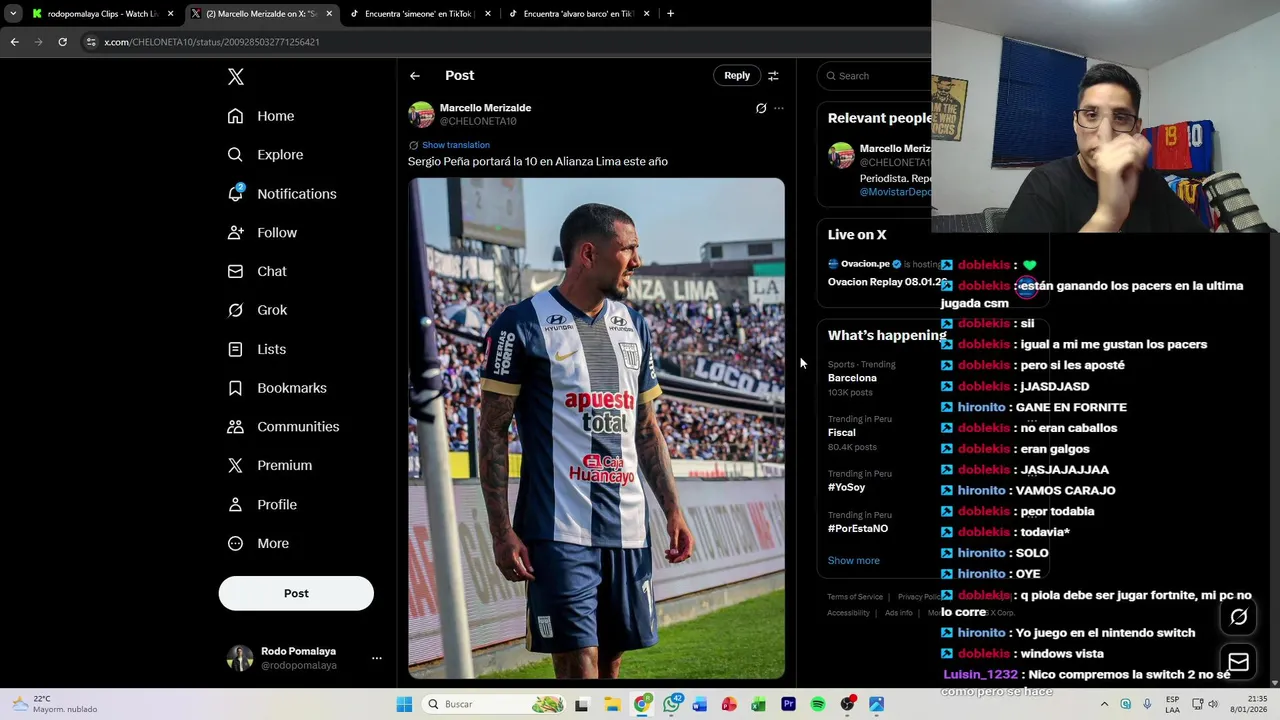
Task: Open the Terms of Service link
Action: 854,597
